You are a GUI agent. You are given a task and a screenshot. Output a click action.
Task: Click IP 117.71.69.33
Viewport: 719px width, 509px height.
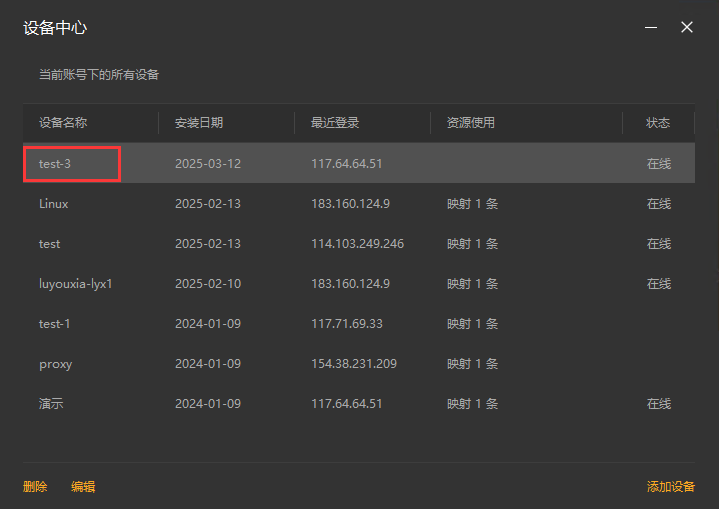pos(347,324)
